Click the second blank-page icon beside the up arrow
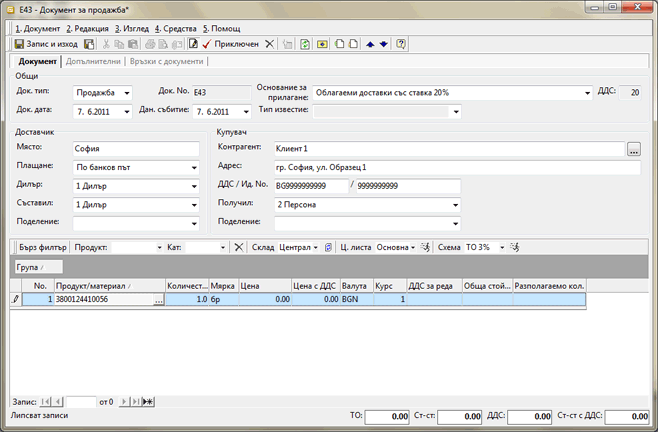This screenshot has height=432, width=658. (353, 44)
